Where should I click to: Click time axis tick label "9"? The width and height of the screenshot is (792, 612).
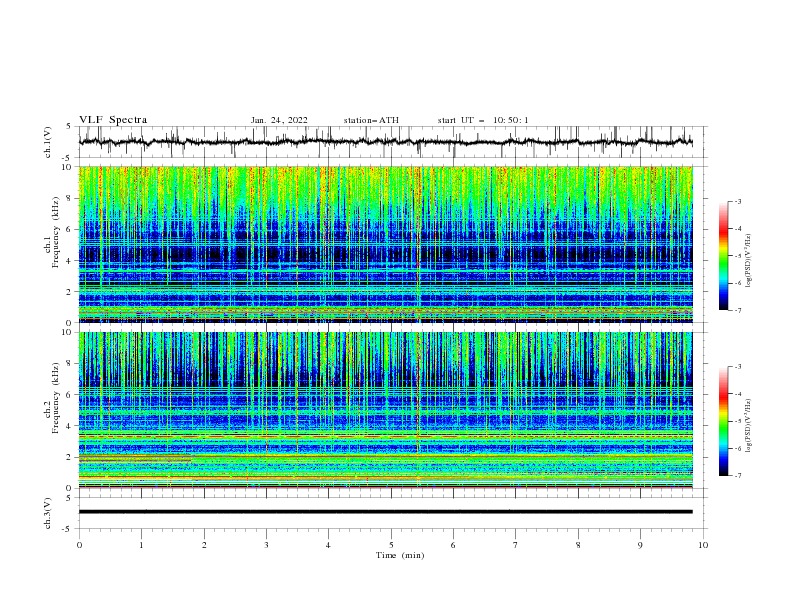pos(640,545)
